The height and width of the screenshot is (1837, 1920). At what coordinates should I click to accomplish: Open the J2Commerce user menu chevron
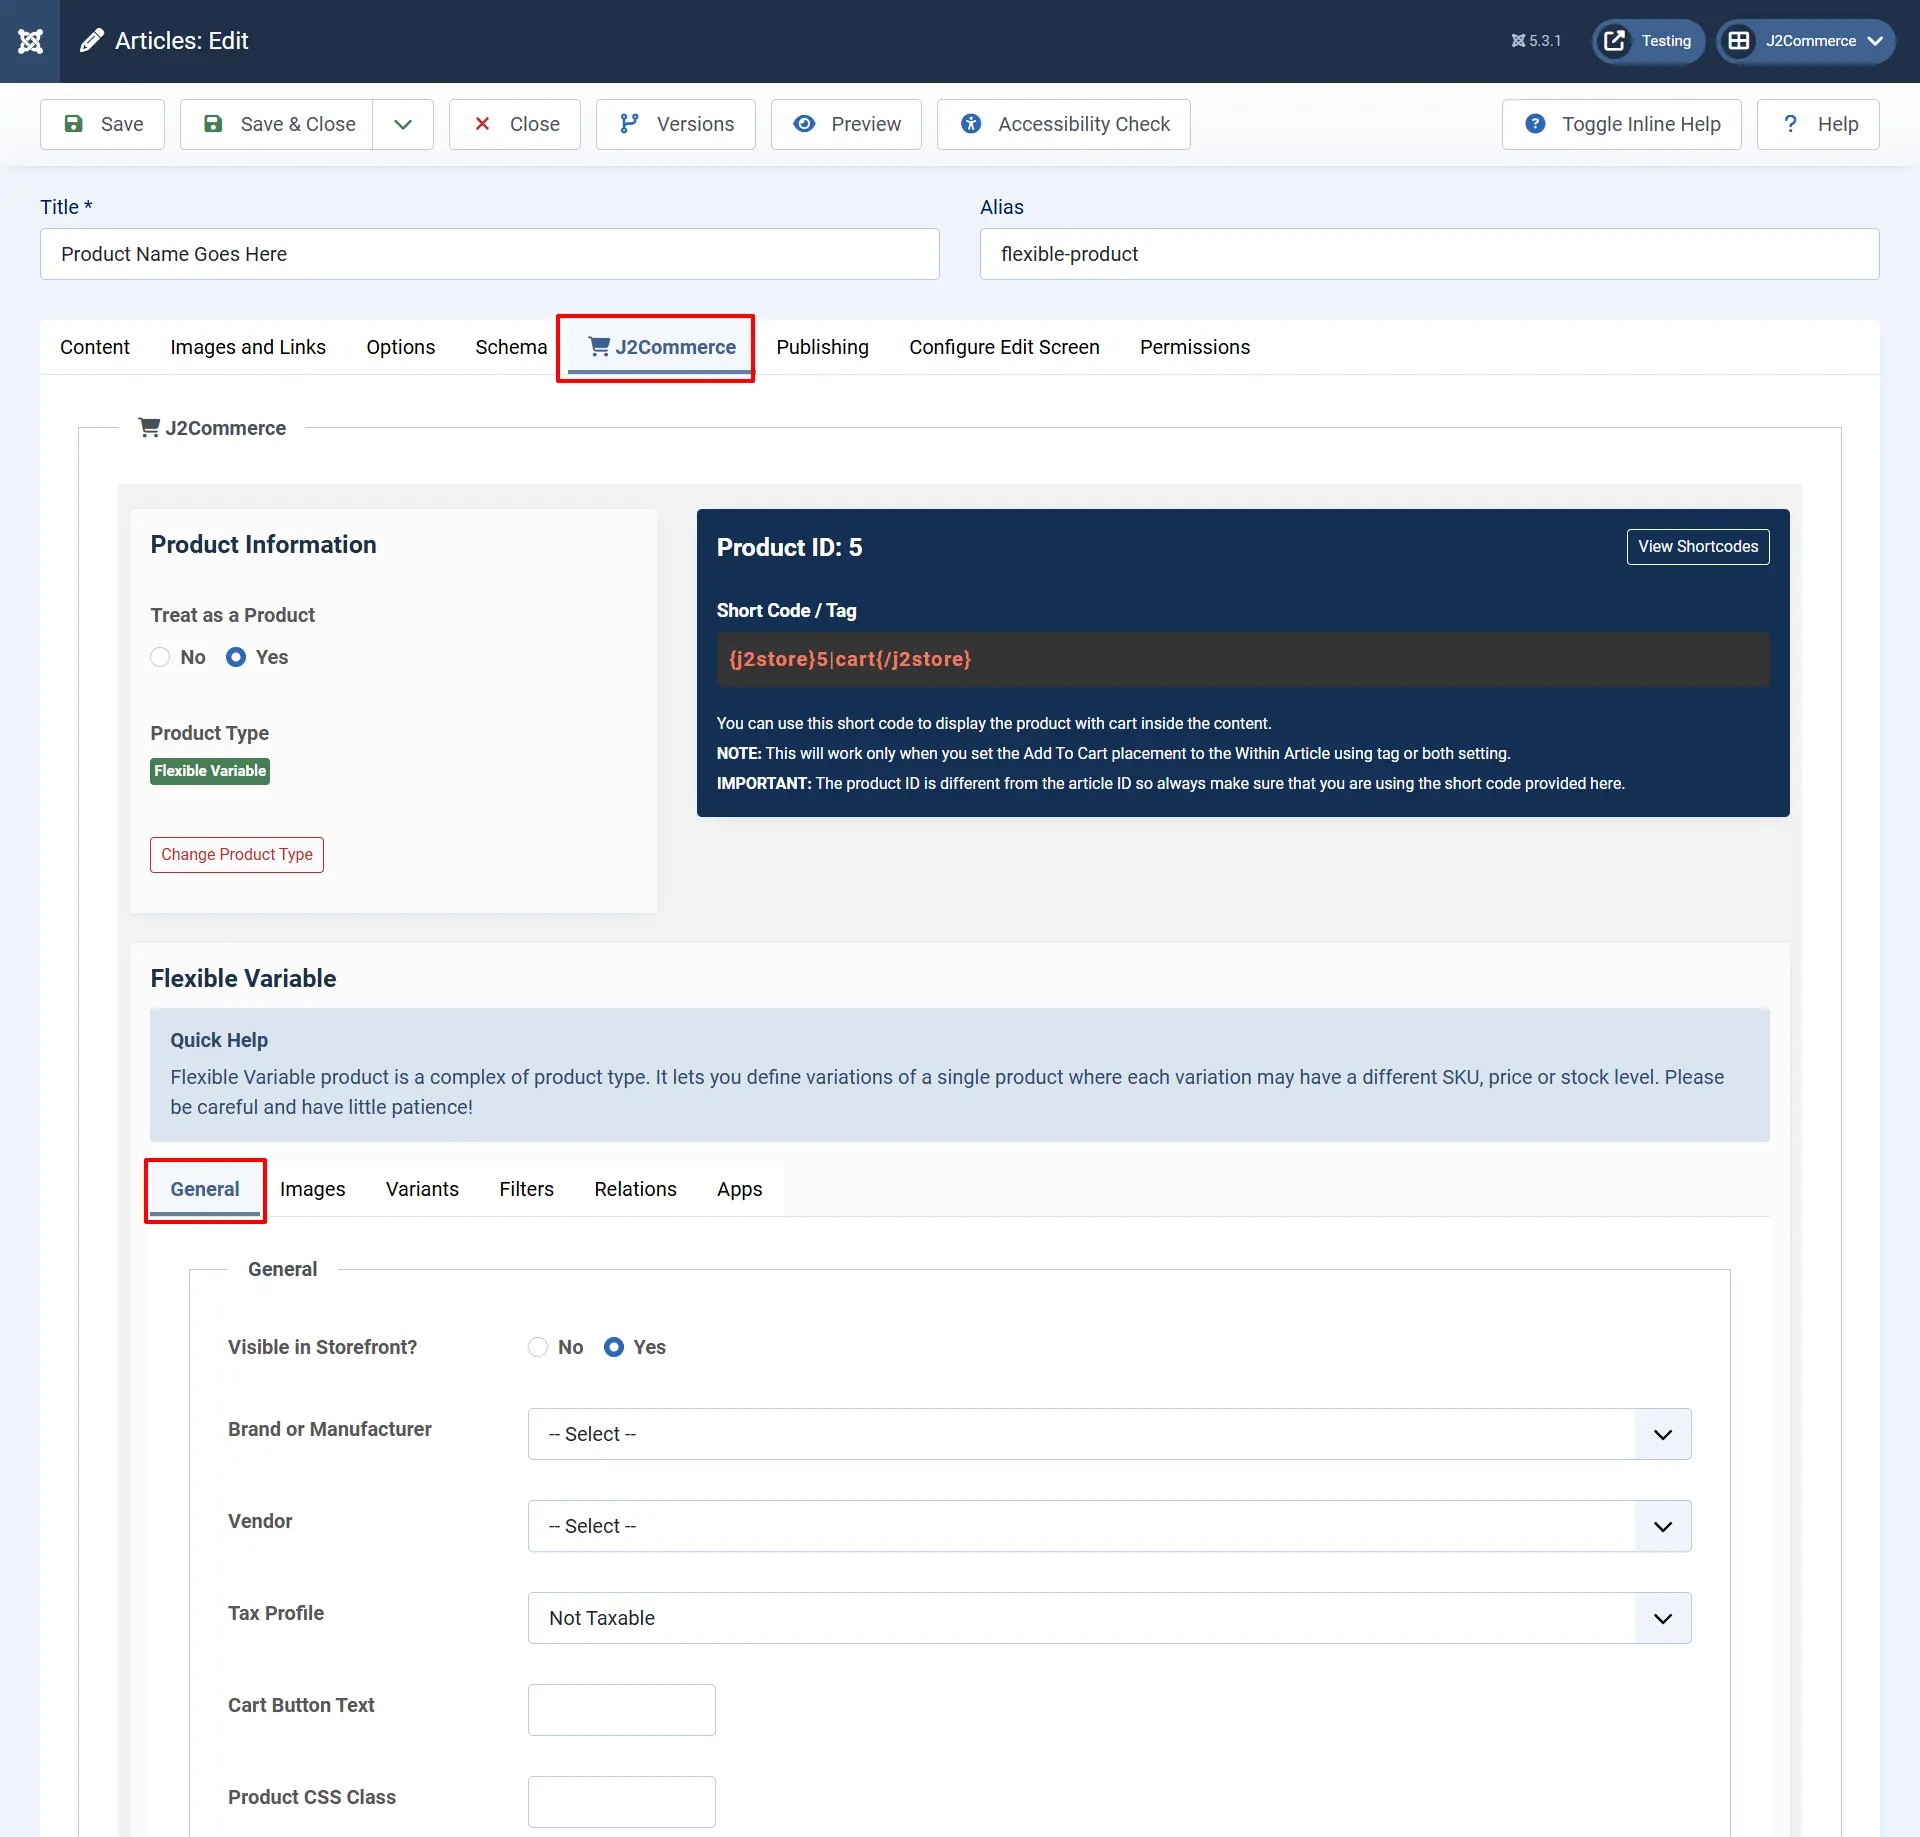click(x=1875, y=41)
